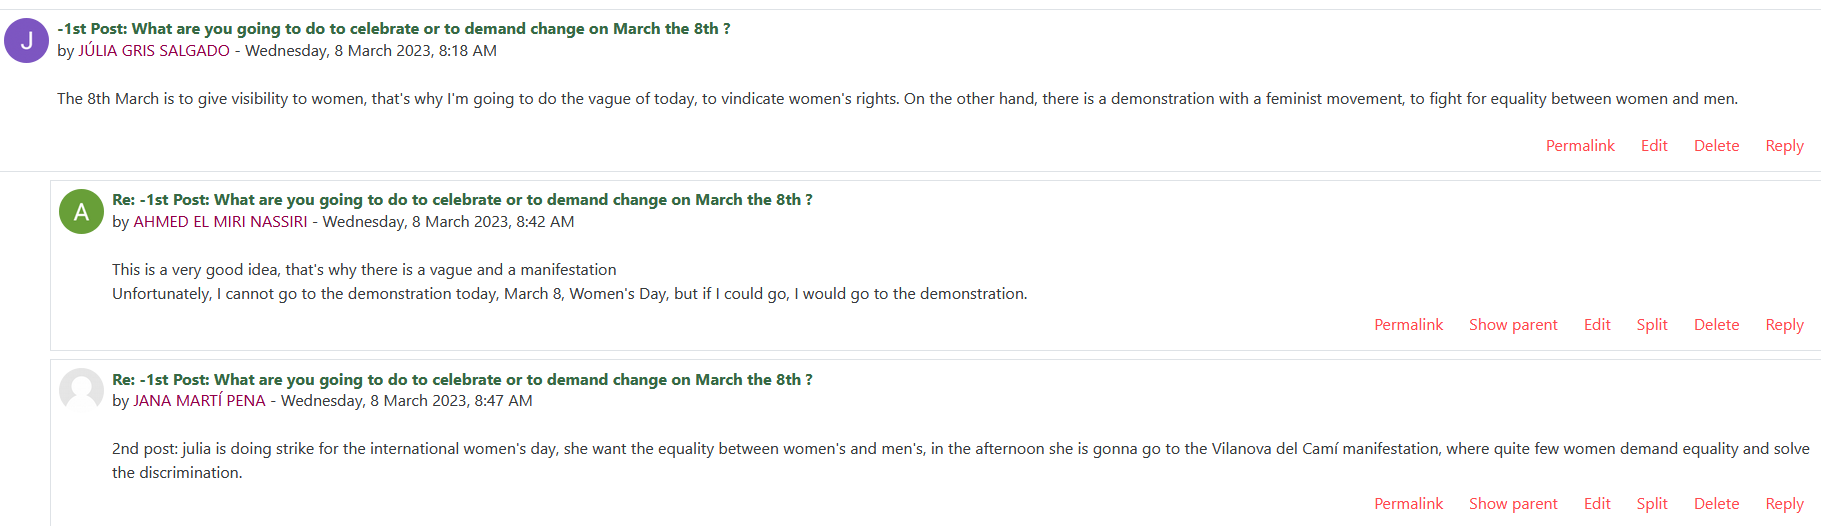
Task: Open JANA MARTÍ PENA's profile link
Action: (x=199, y=401)
